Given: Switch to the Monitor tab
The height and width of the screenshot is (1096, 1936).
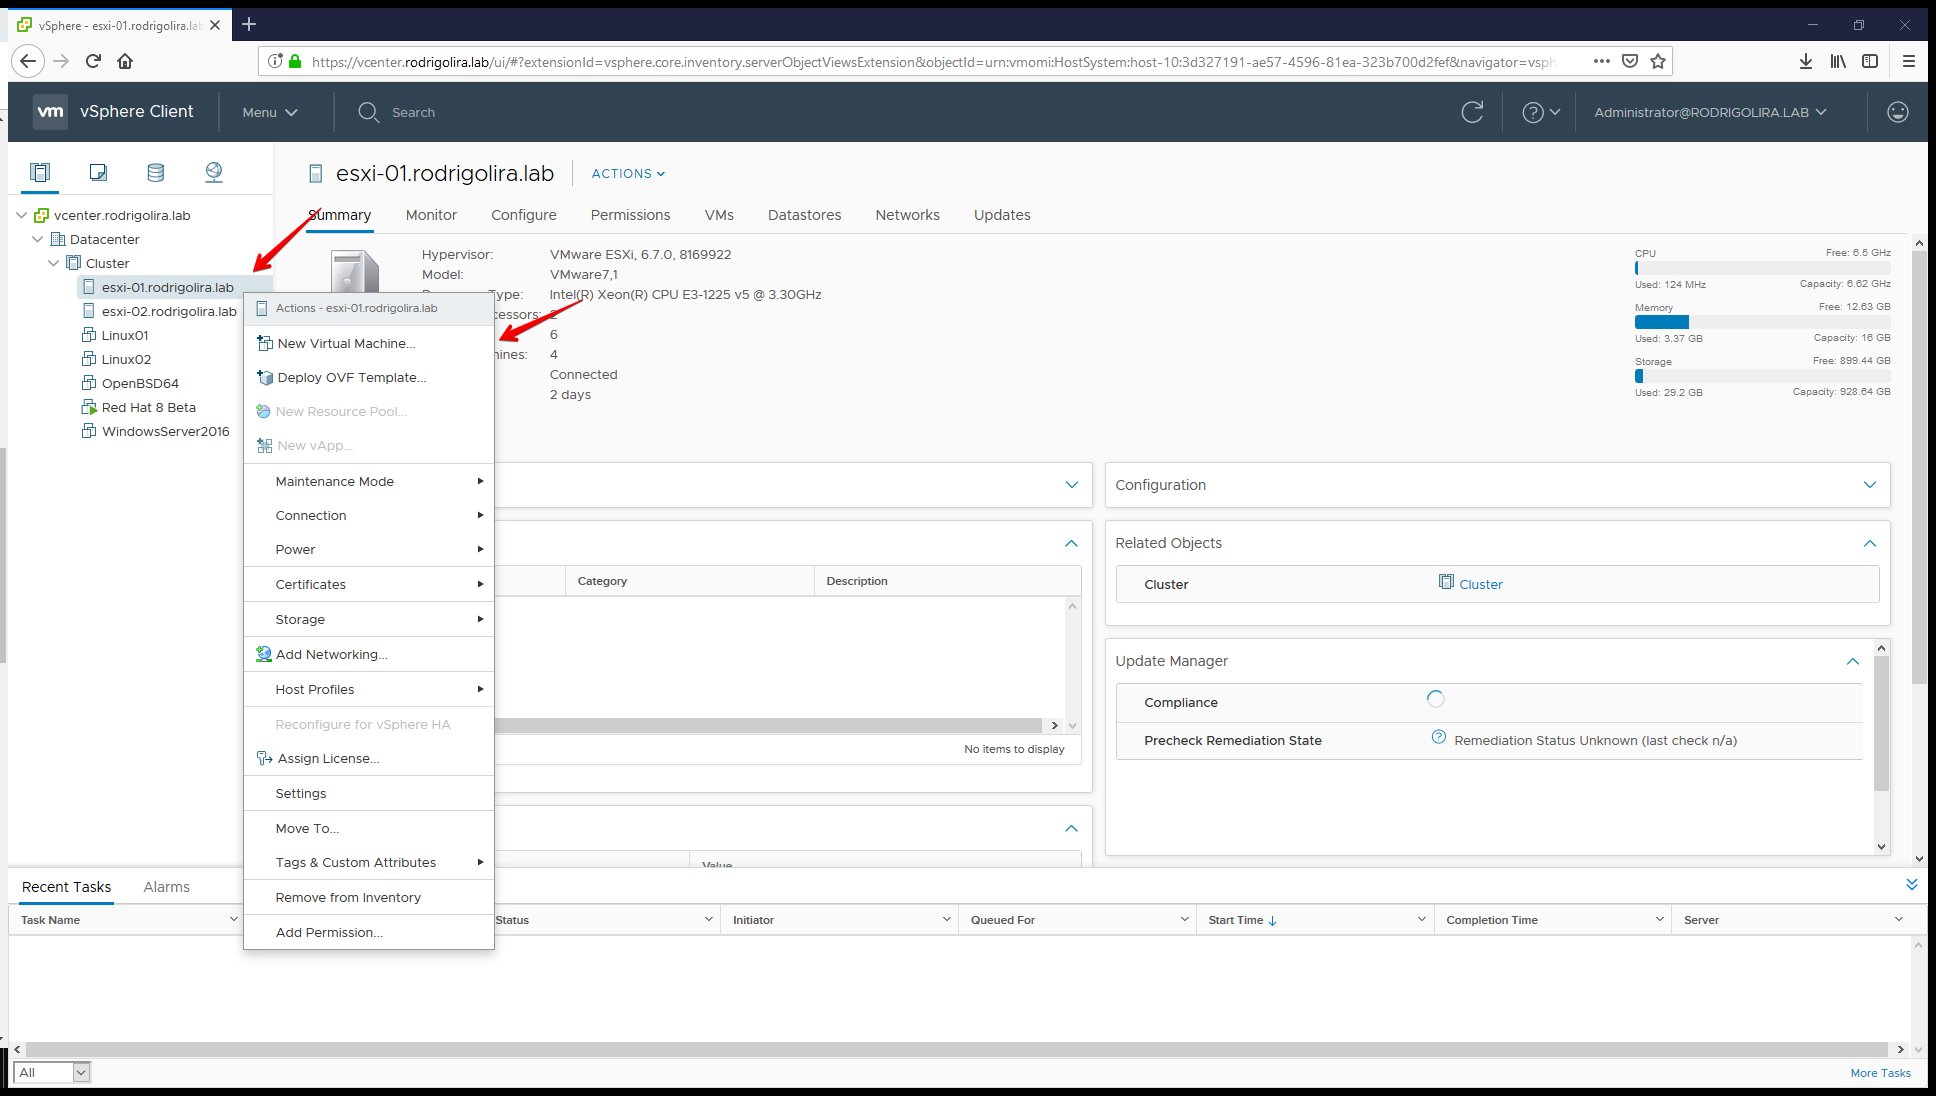Looking at the screenshot, I should tap(431, 215).
